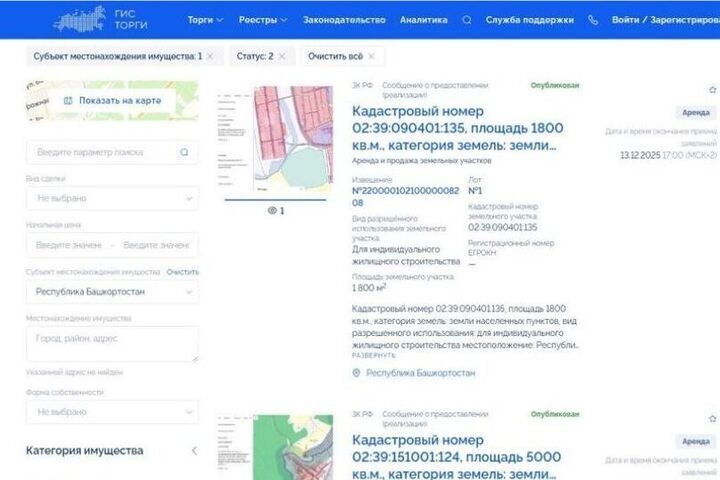Screen dimensions: 720x480
Task: Open the Реестры dropdown menu
Action: [x=263, y=20]
